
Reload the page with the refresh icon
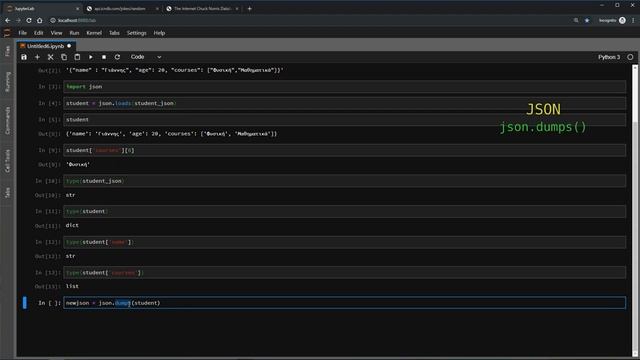click(29, 20)
